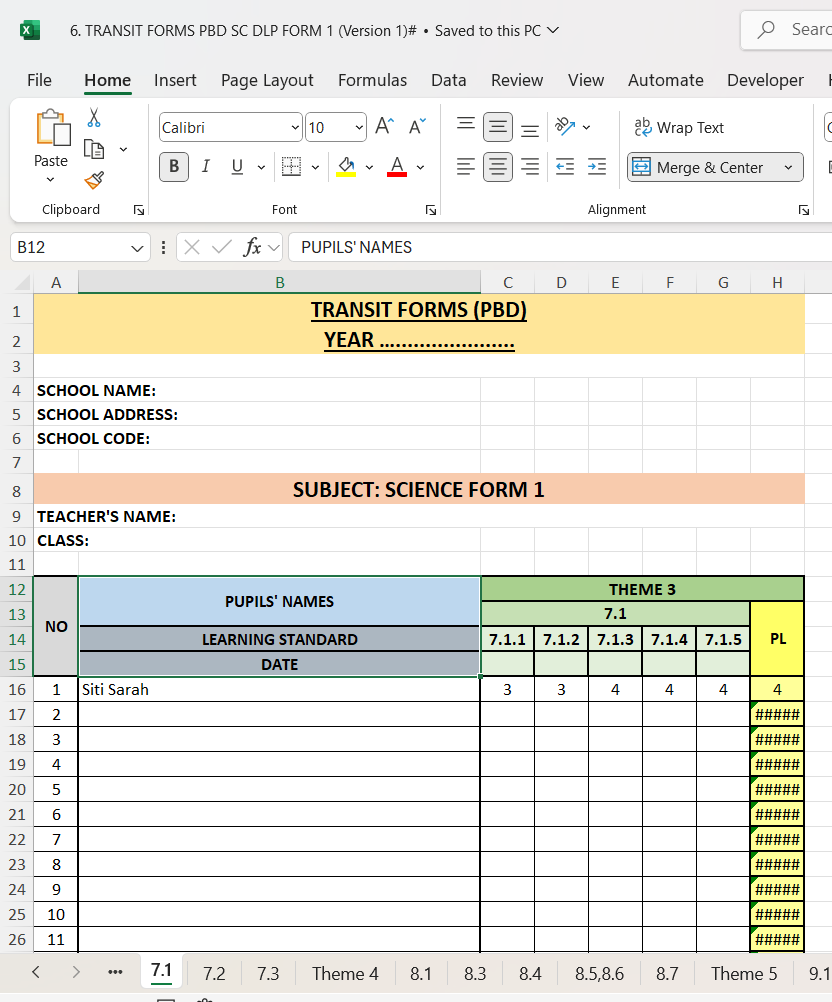Image resolution: width=832 pixels, height=1002 pixels.
Task: Click the Middle Align icon
Action: coord(498,127)
